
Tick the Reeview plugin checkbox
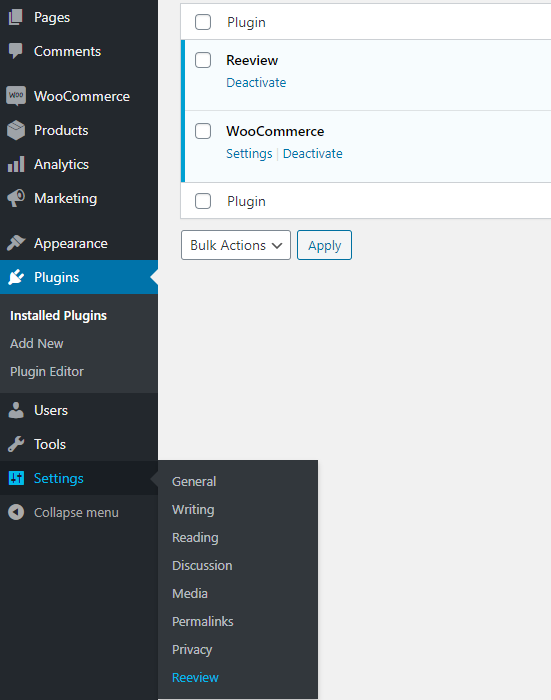click(203, 60)
